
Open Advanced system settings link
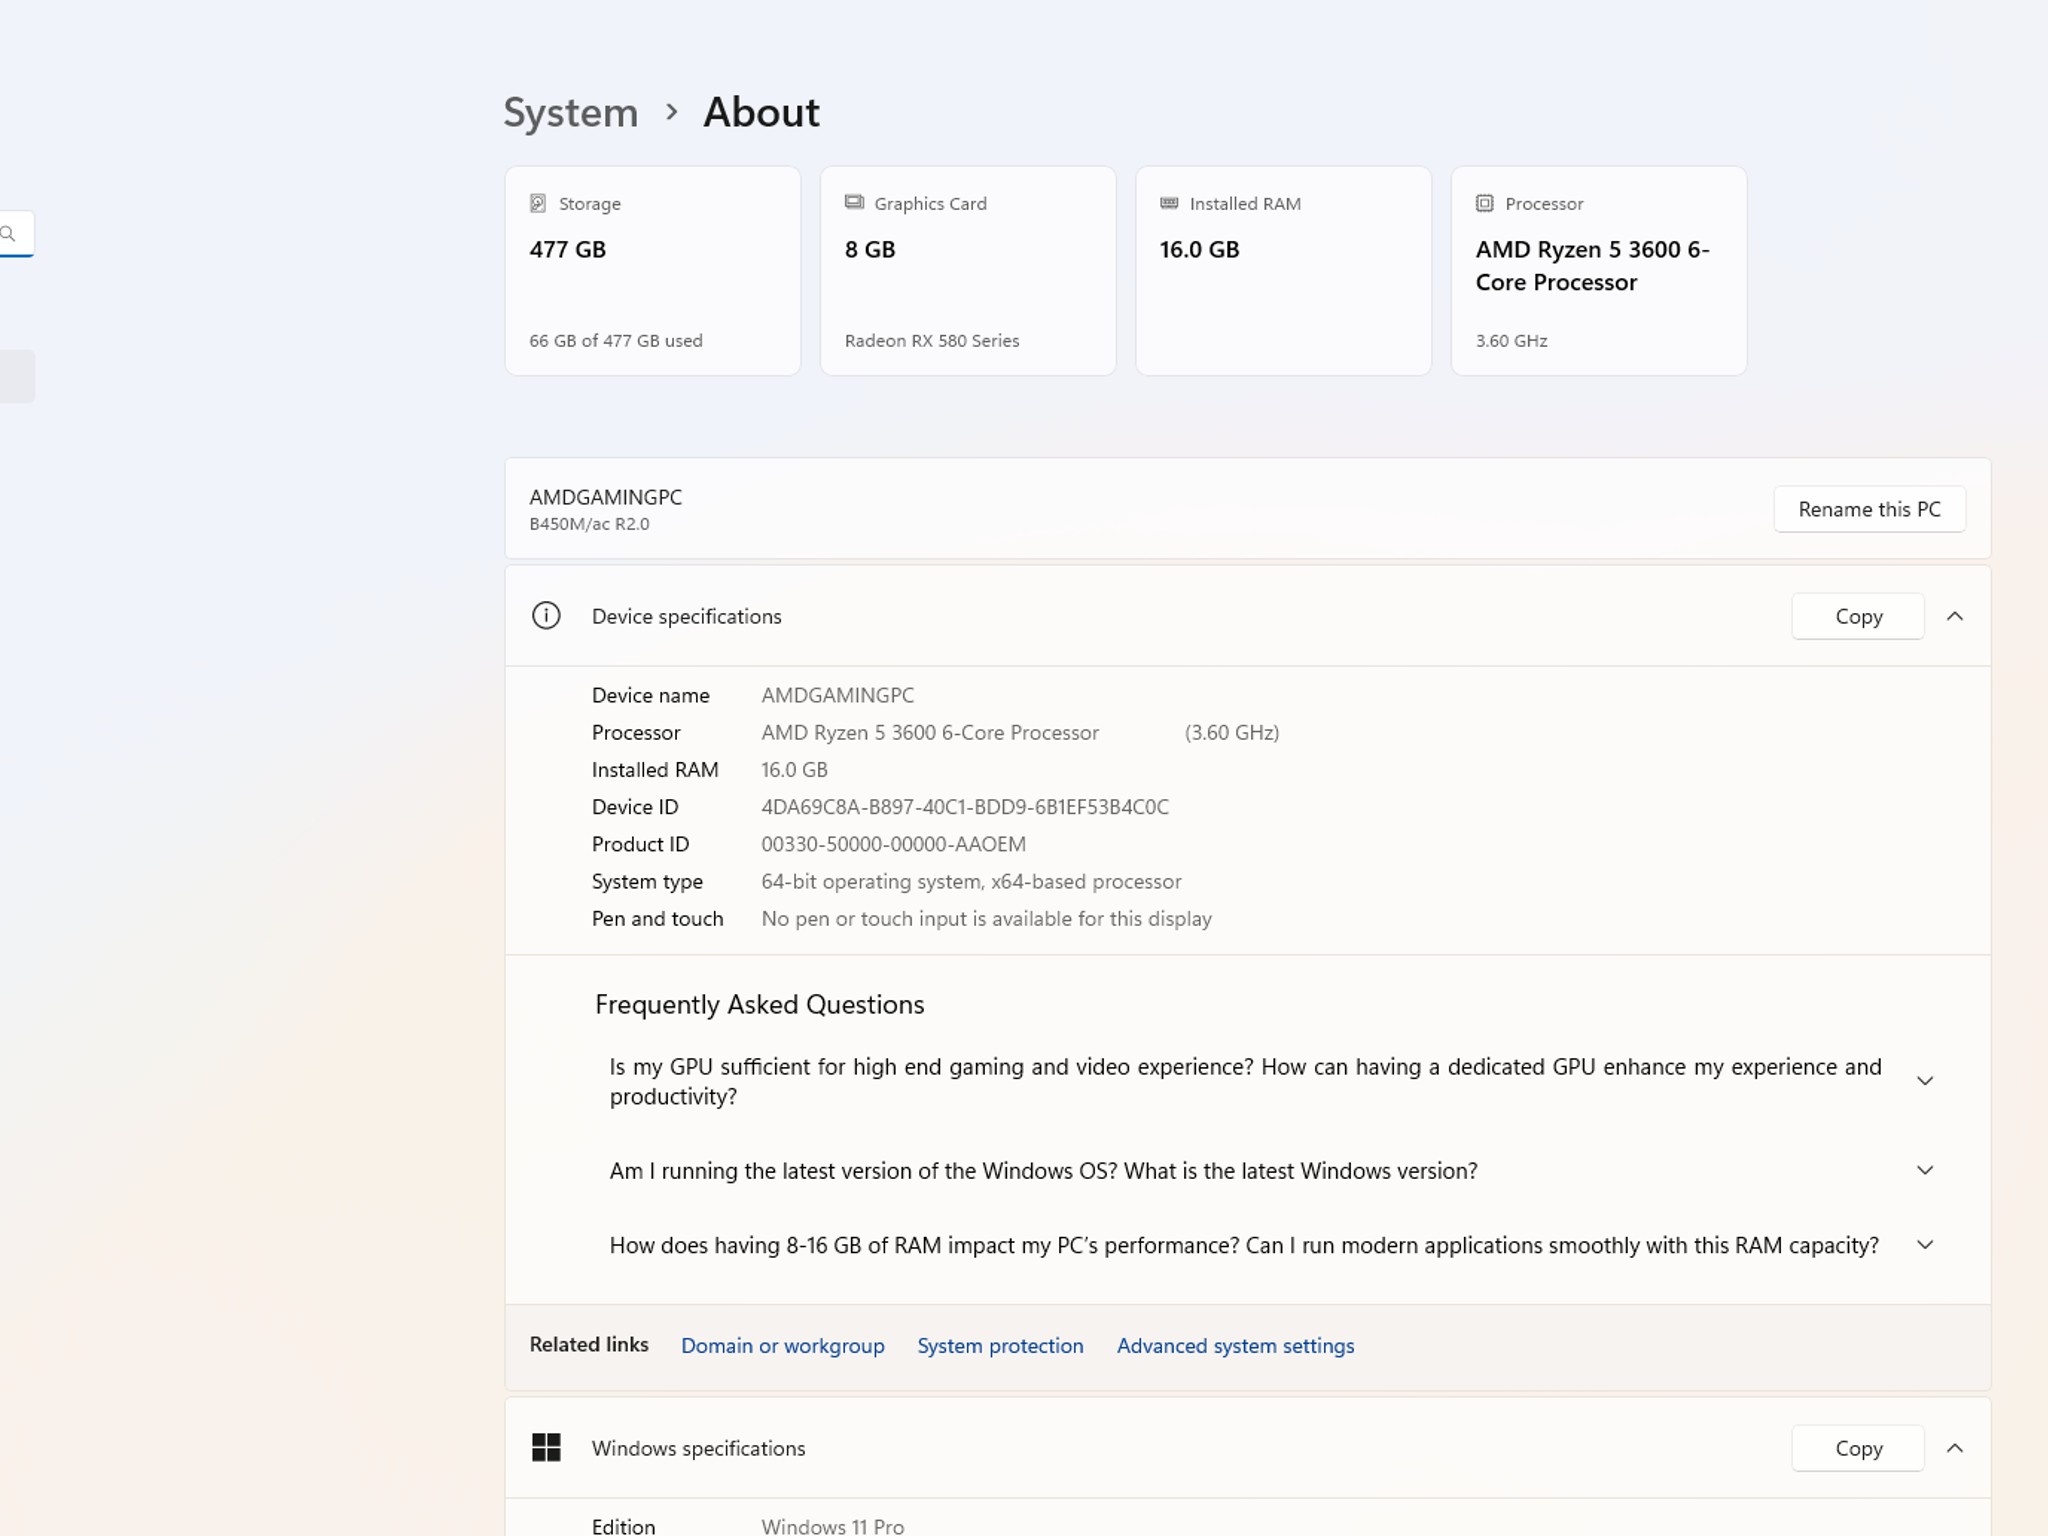point(1235,1346)
